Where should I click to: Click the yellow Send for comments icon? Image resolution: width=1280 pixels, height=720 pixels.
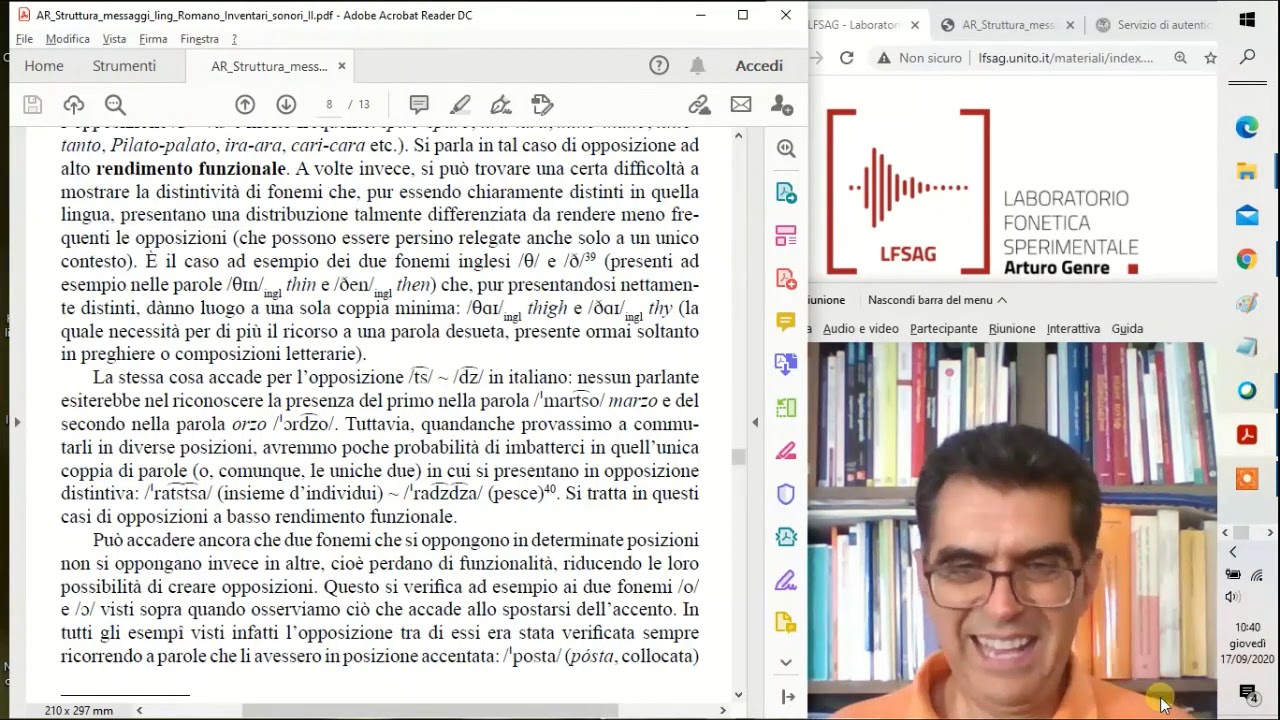[786, 623]
